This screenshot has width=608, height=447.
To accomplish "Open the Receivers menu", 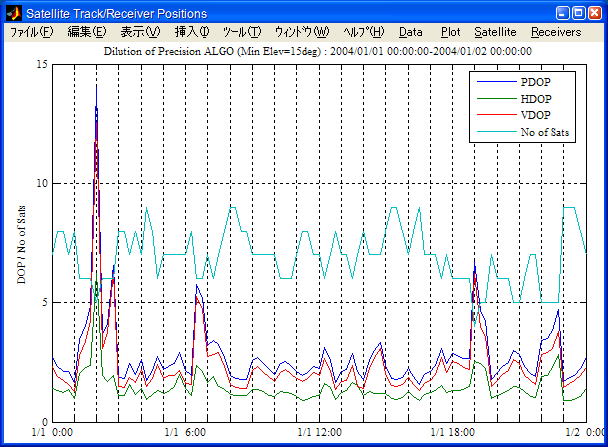I will click(556, 32).
